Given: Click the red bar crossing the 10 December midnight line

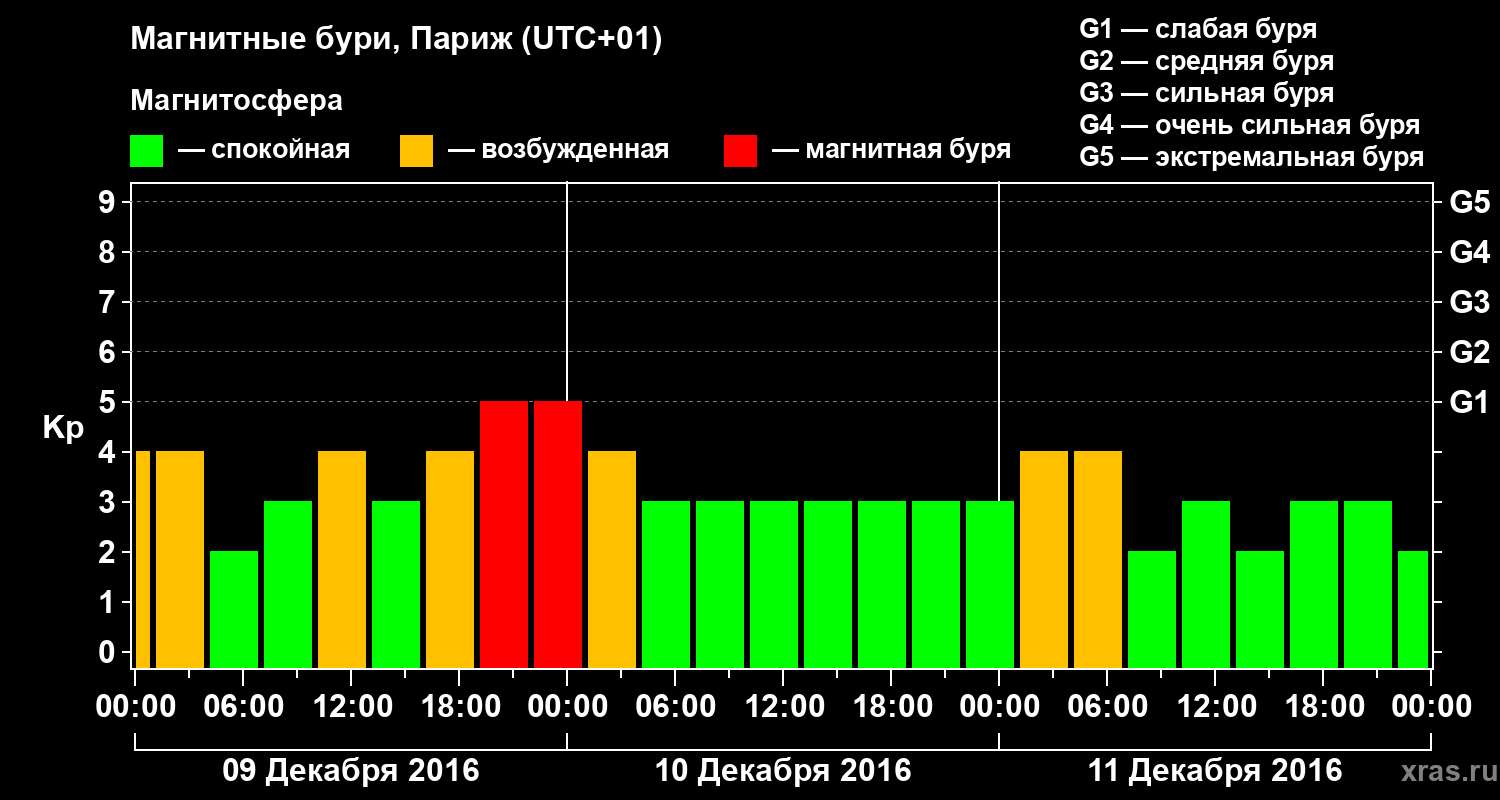Looking at the screenshot, I should (x=558, y=534).
